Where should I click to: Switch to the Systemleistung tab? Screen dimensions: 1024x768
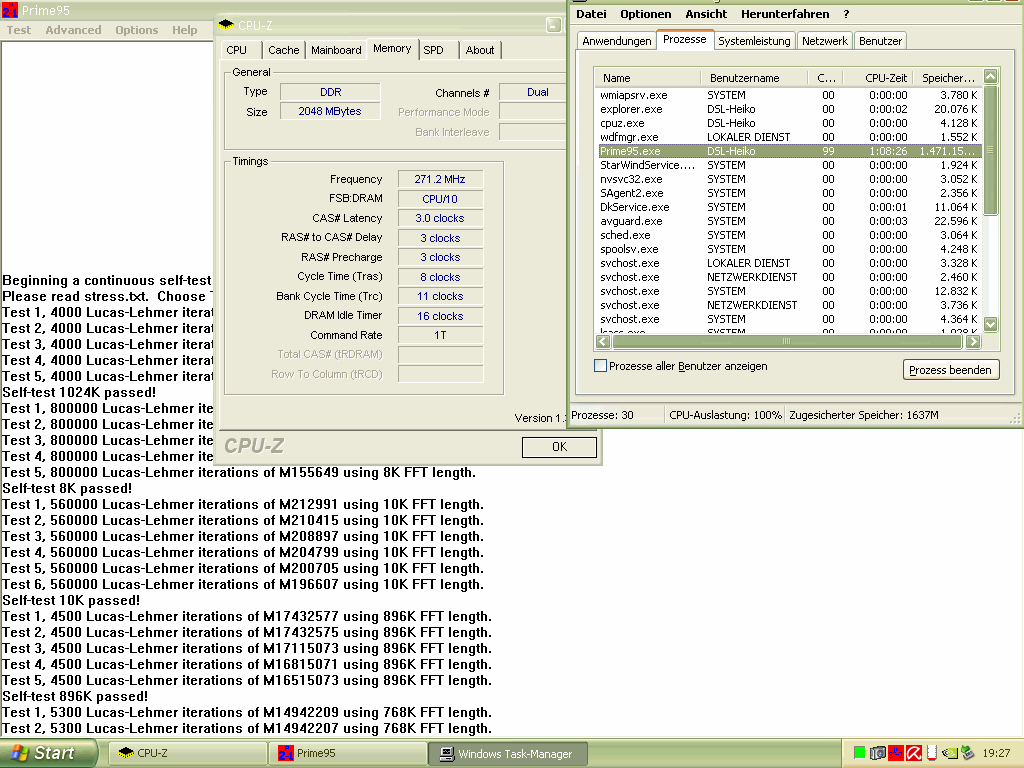pyautogui.click(x=754, y=41)
